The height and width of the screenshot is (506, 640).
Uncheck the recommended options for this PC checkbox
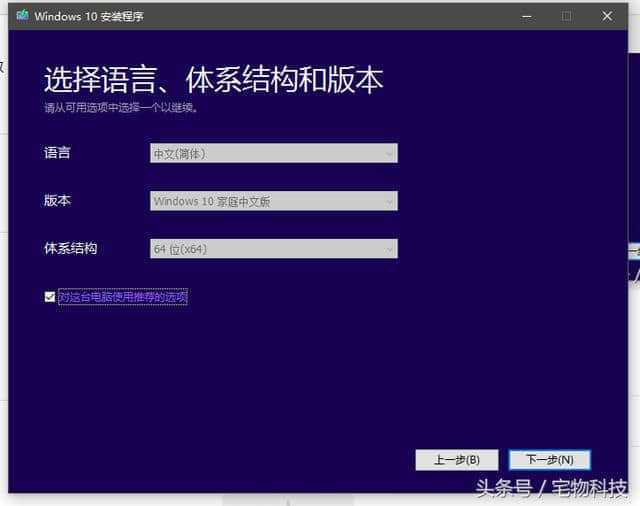[x=50, y=297]
